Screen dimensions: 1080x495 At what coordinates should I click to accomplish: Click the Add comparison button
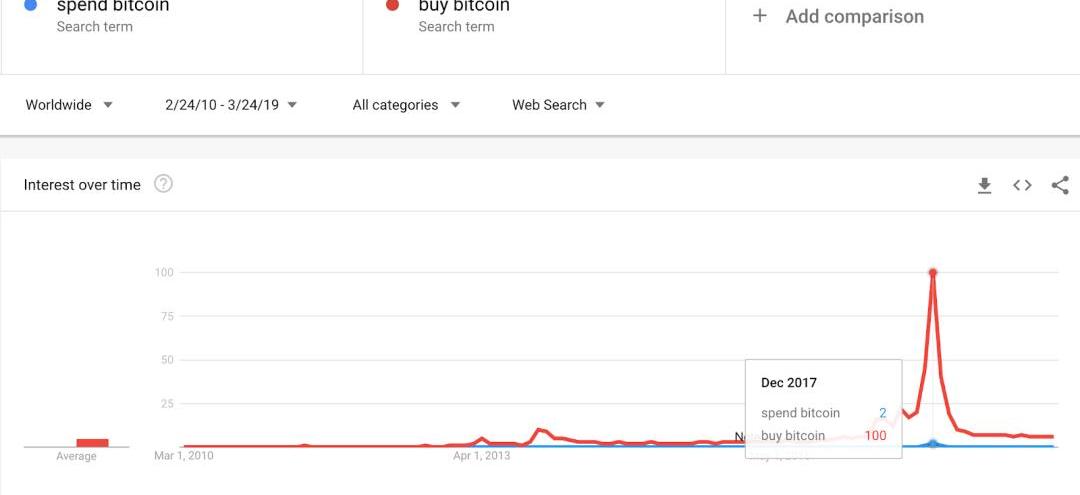click(x=838, y=17)
